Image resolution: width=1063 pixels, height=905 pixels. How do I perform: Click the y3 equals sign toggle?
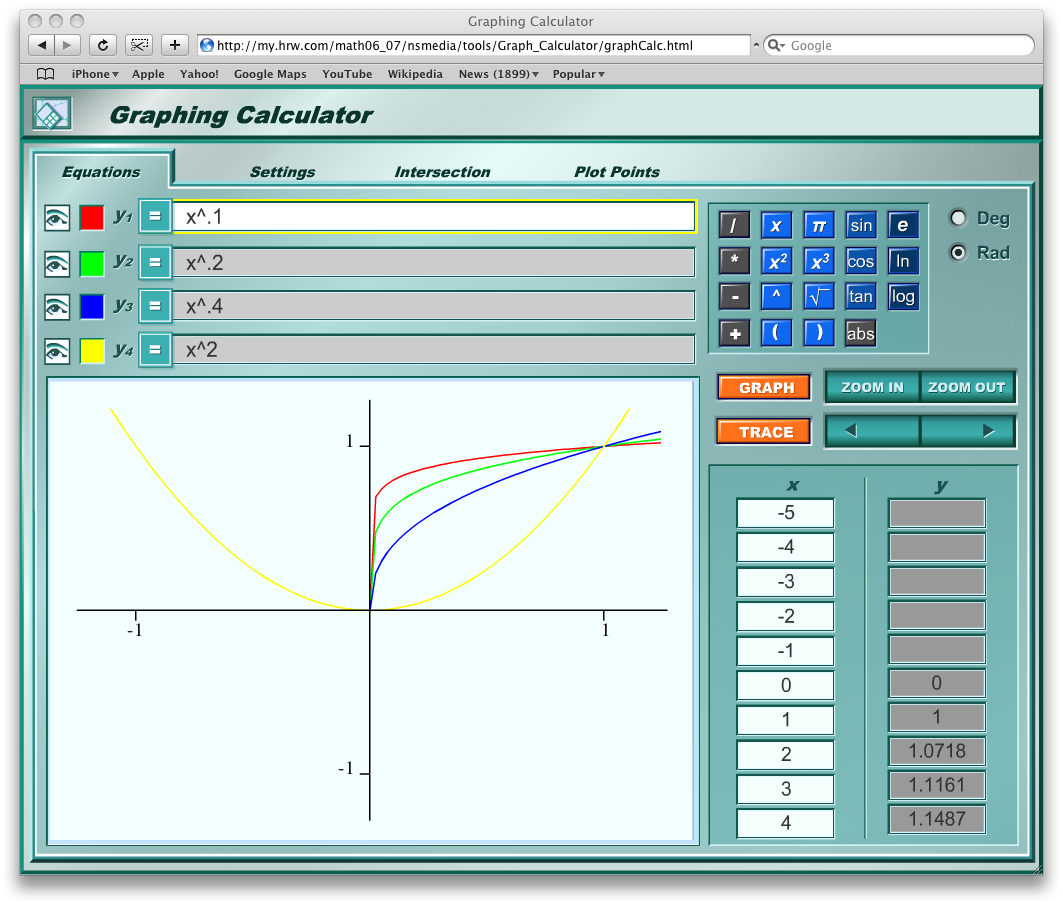click(155, 306)
